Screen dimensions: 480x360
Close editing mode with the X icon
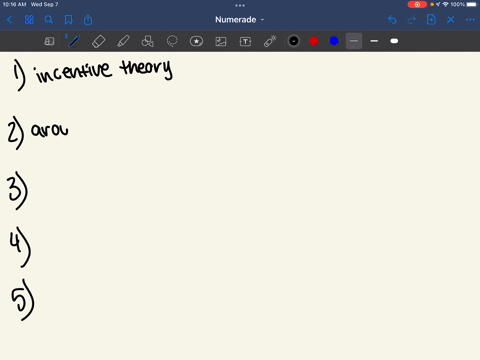click(x=451, y=20)
